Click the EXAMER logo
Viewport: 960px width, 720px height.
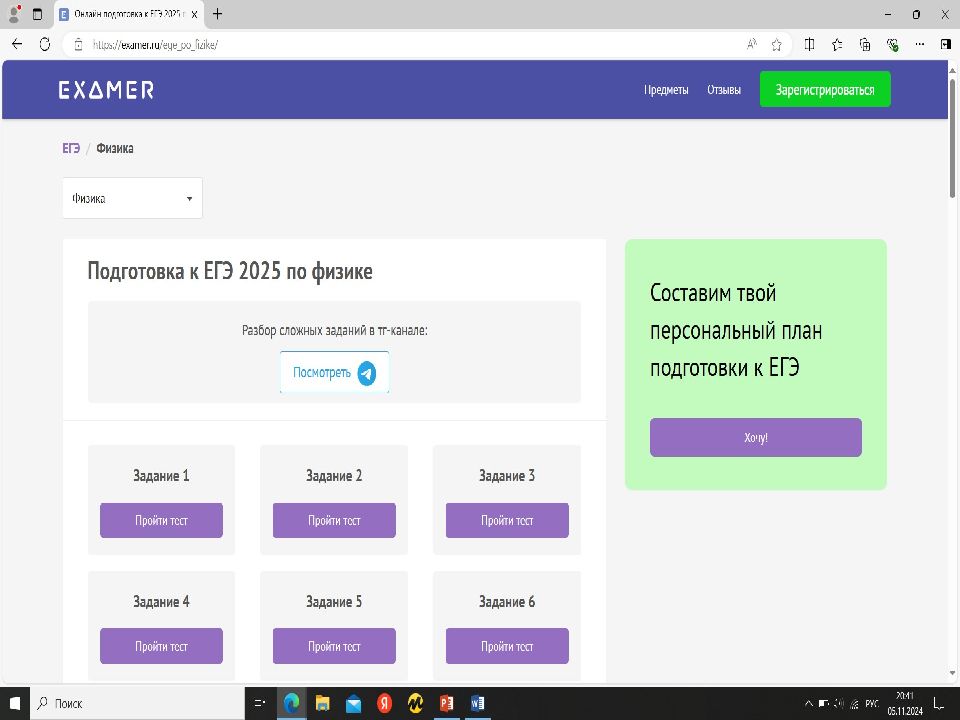pyautogui.click(x=106, y=90)
